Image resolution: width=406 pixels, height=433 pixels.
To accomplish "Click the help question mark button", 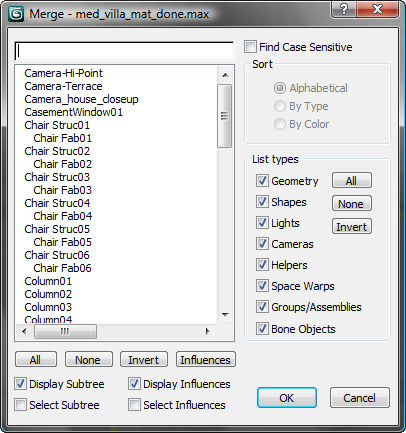I will pyautogui.click(x=344, y=9).
